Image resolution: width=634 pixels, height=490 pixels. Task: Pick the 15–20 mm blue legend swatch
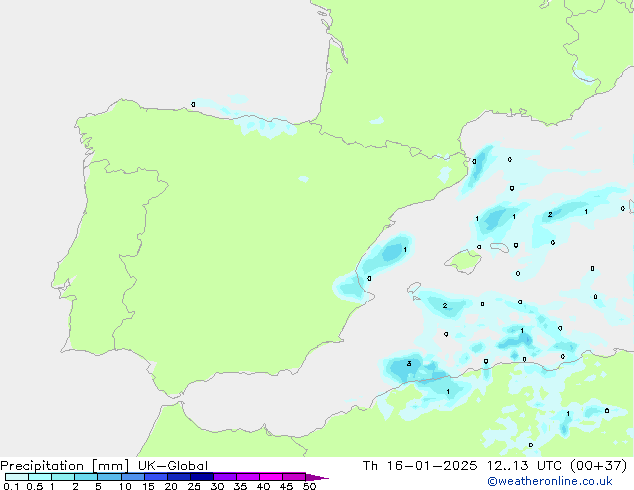coord(155,477)
